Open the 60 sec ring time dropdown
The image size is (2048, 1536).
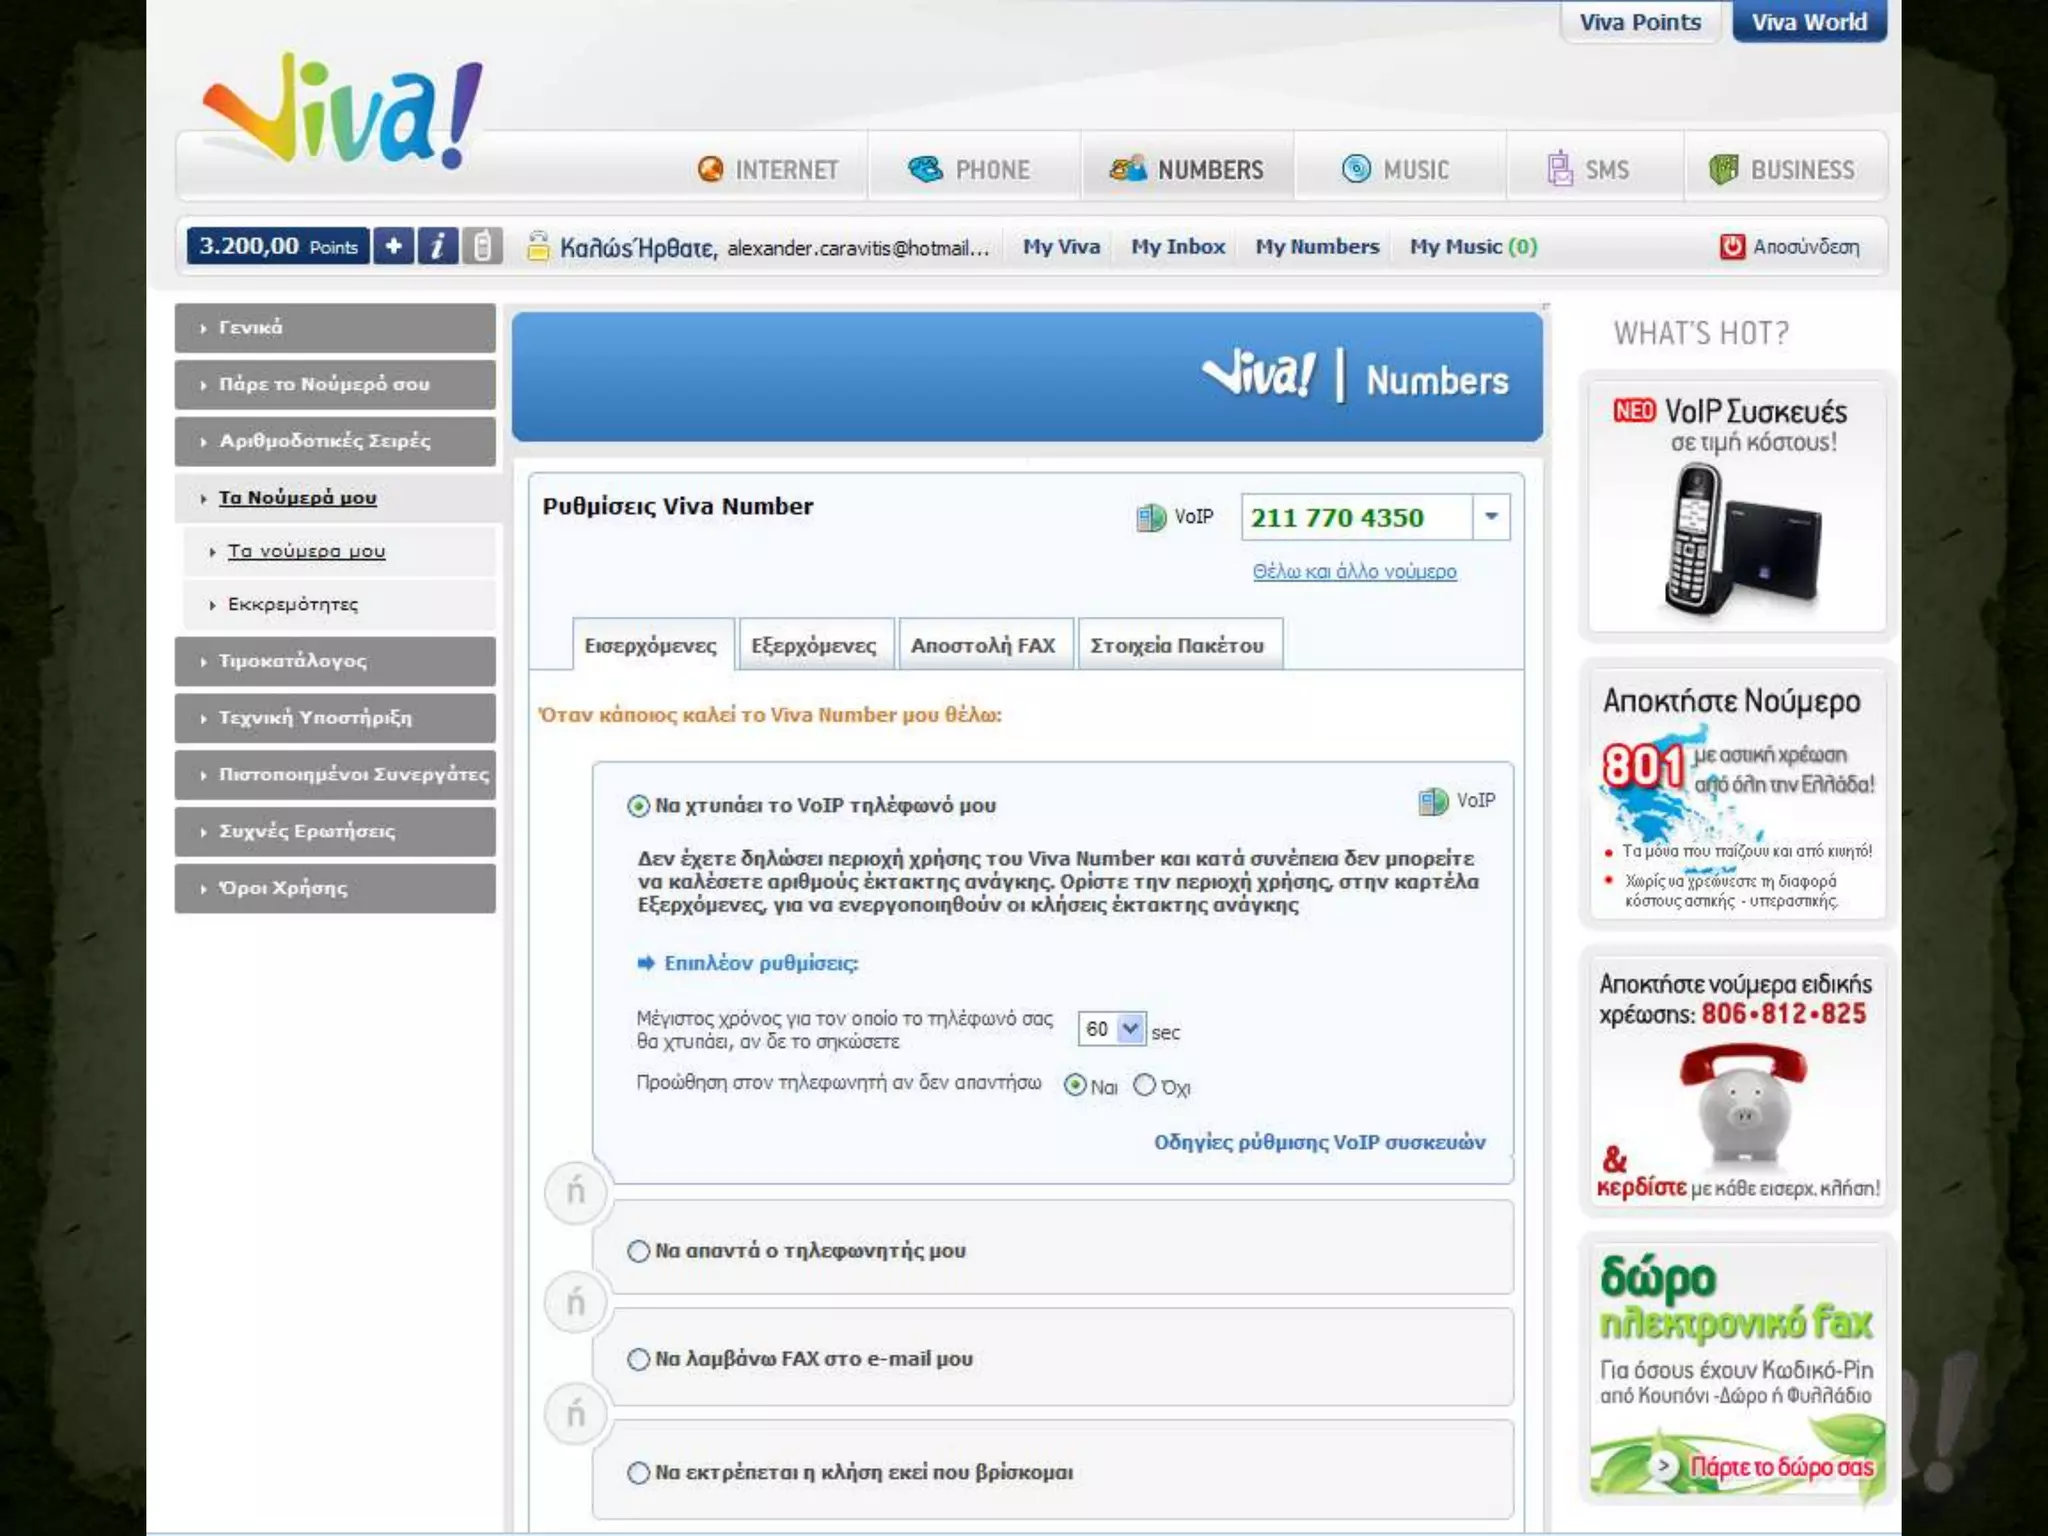[1130, 1028]
